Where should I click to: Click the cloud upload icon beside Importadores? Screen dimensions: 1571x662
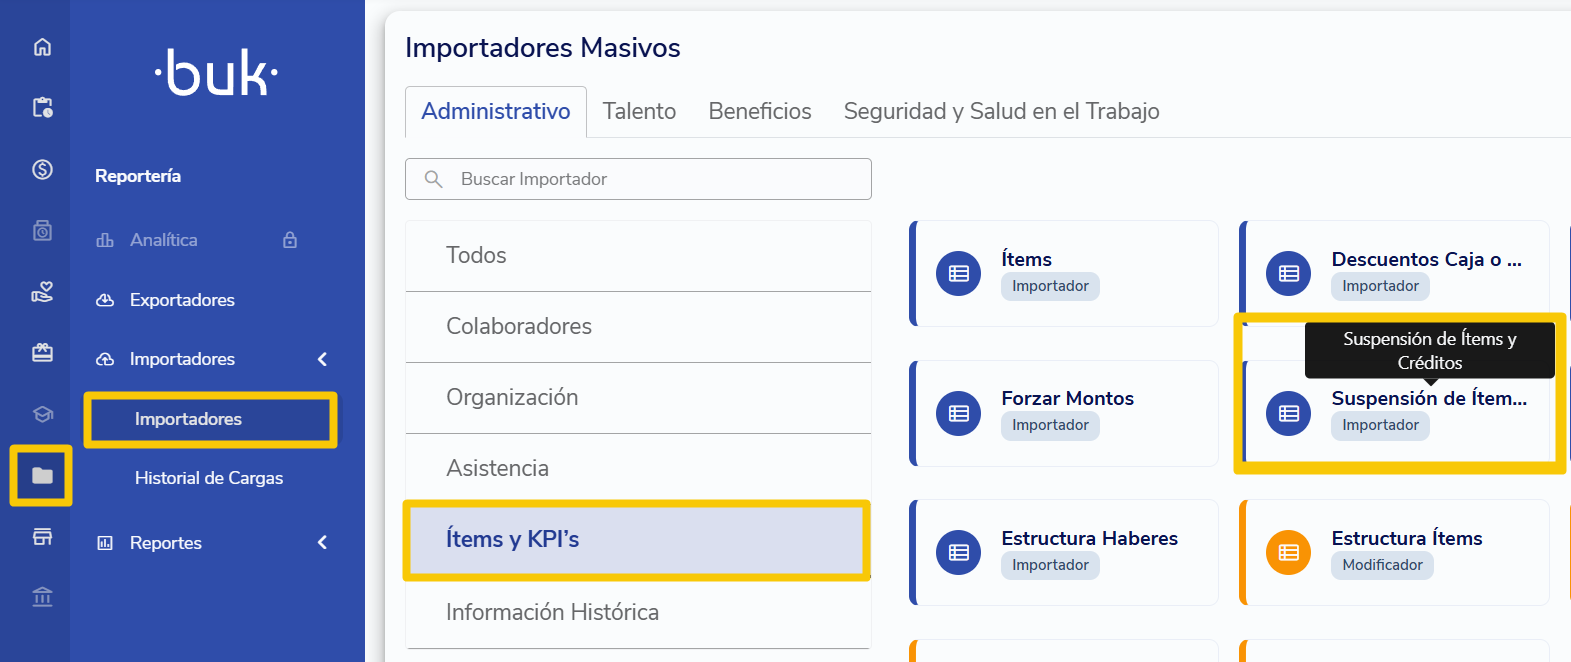[x=105, y=359]
